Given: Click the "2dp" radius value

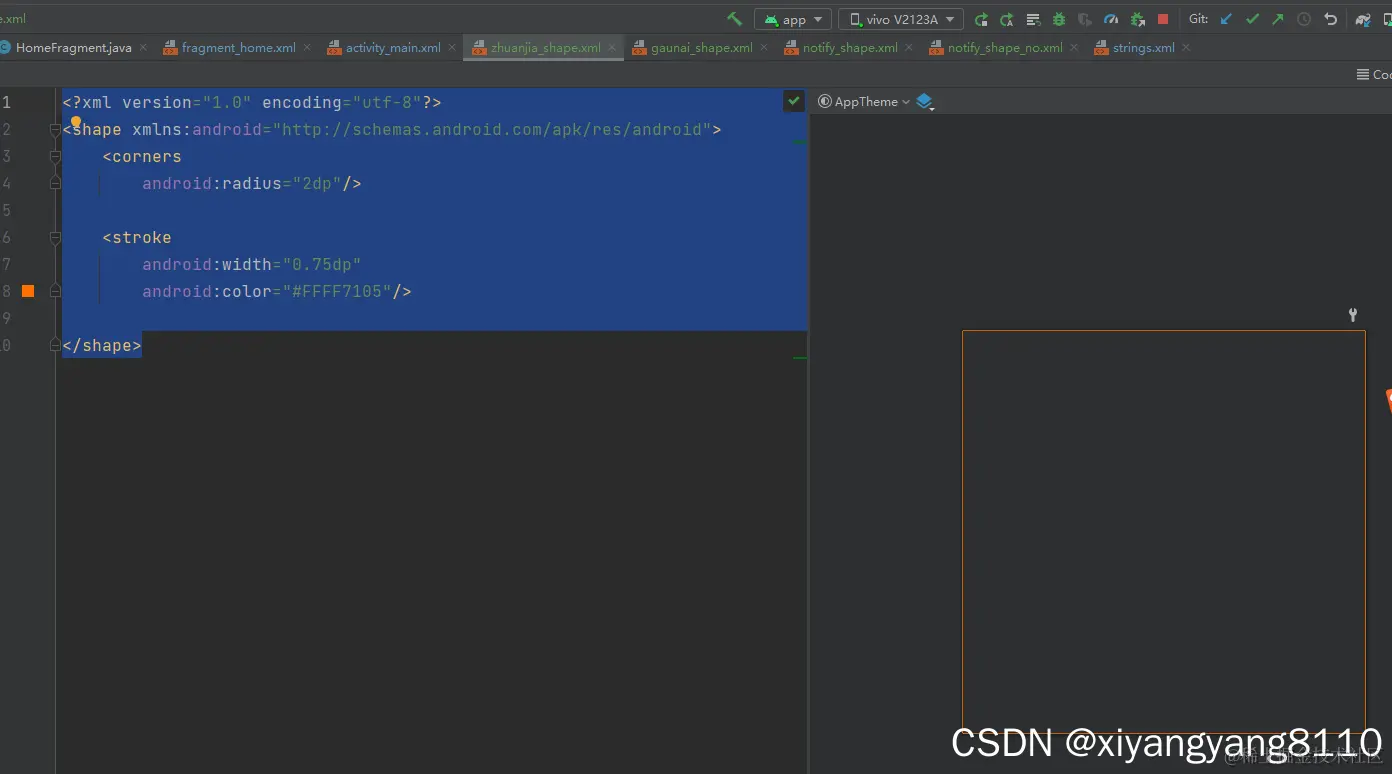Looking at the screenshot, I should click(317, 184).
